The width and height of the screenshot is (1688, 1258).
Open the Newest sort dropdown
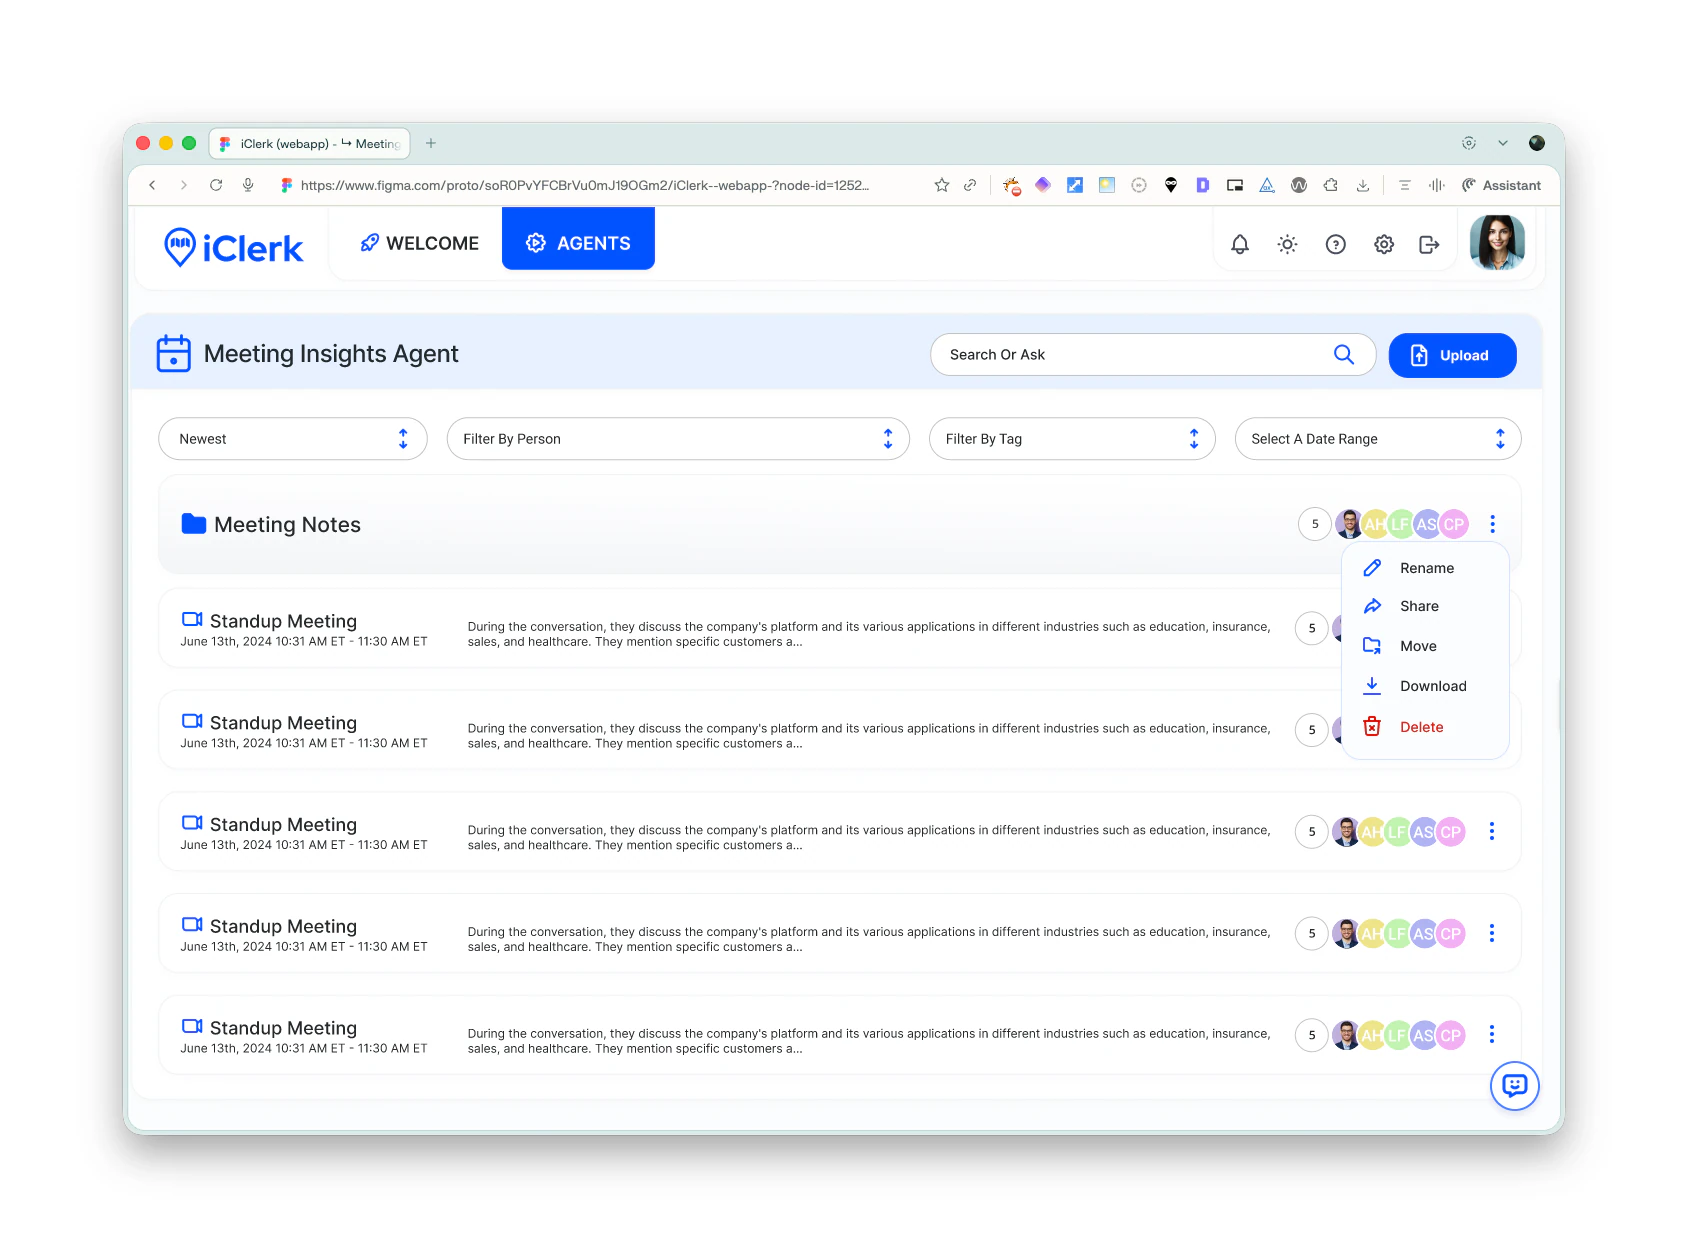click(293, 439)
